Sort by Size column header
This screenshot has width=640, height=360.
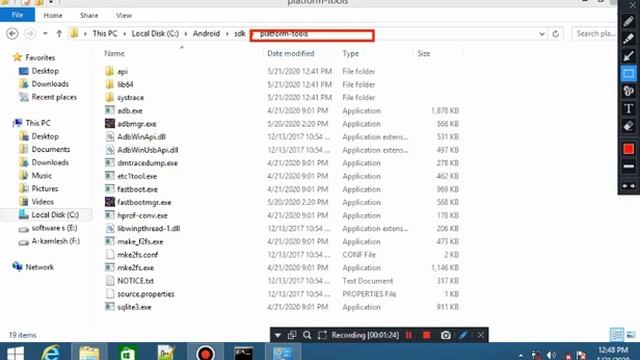pos(424,53)
